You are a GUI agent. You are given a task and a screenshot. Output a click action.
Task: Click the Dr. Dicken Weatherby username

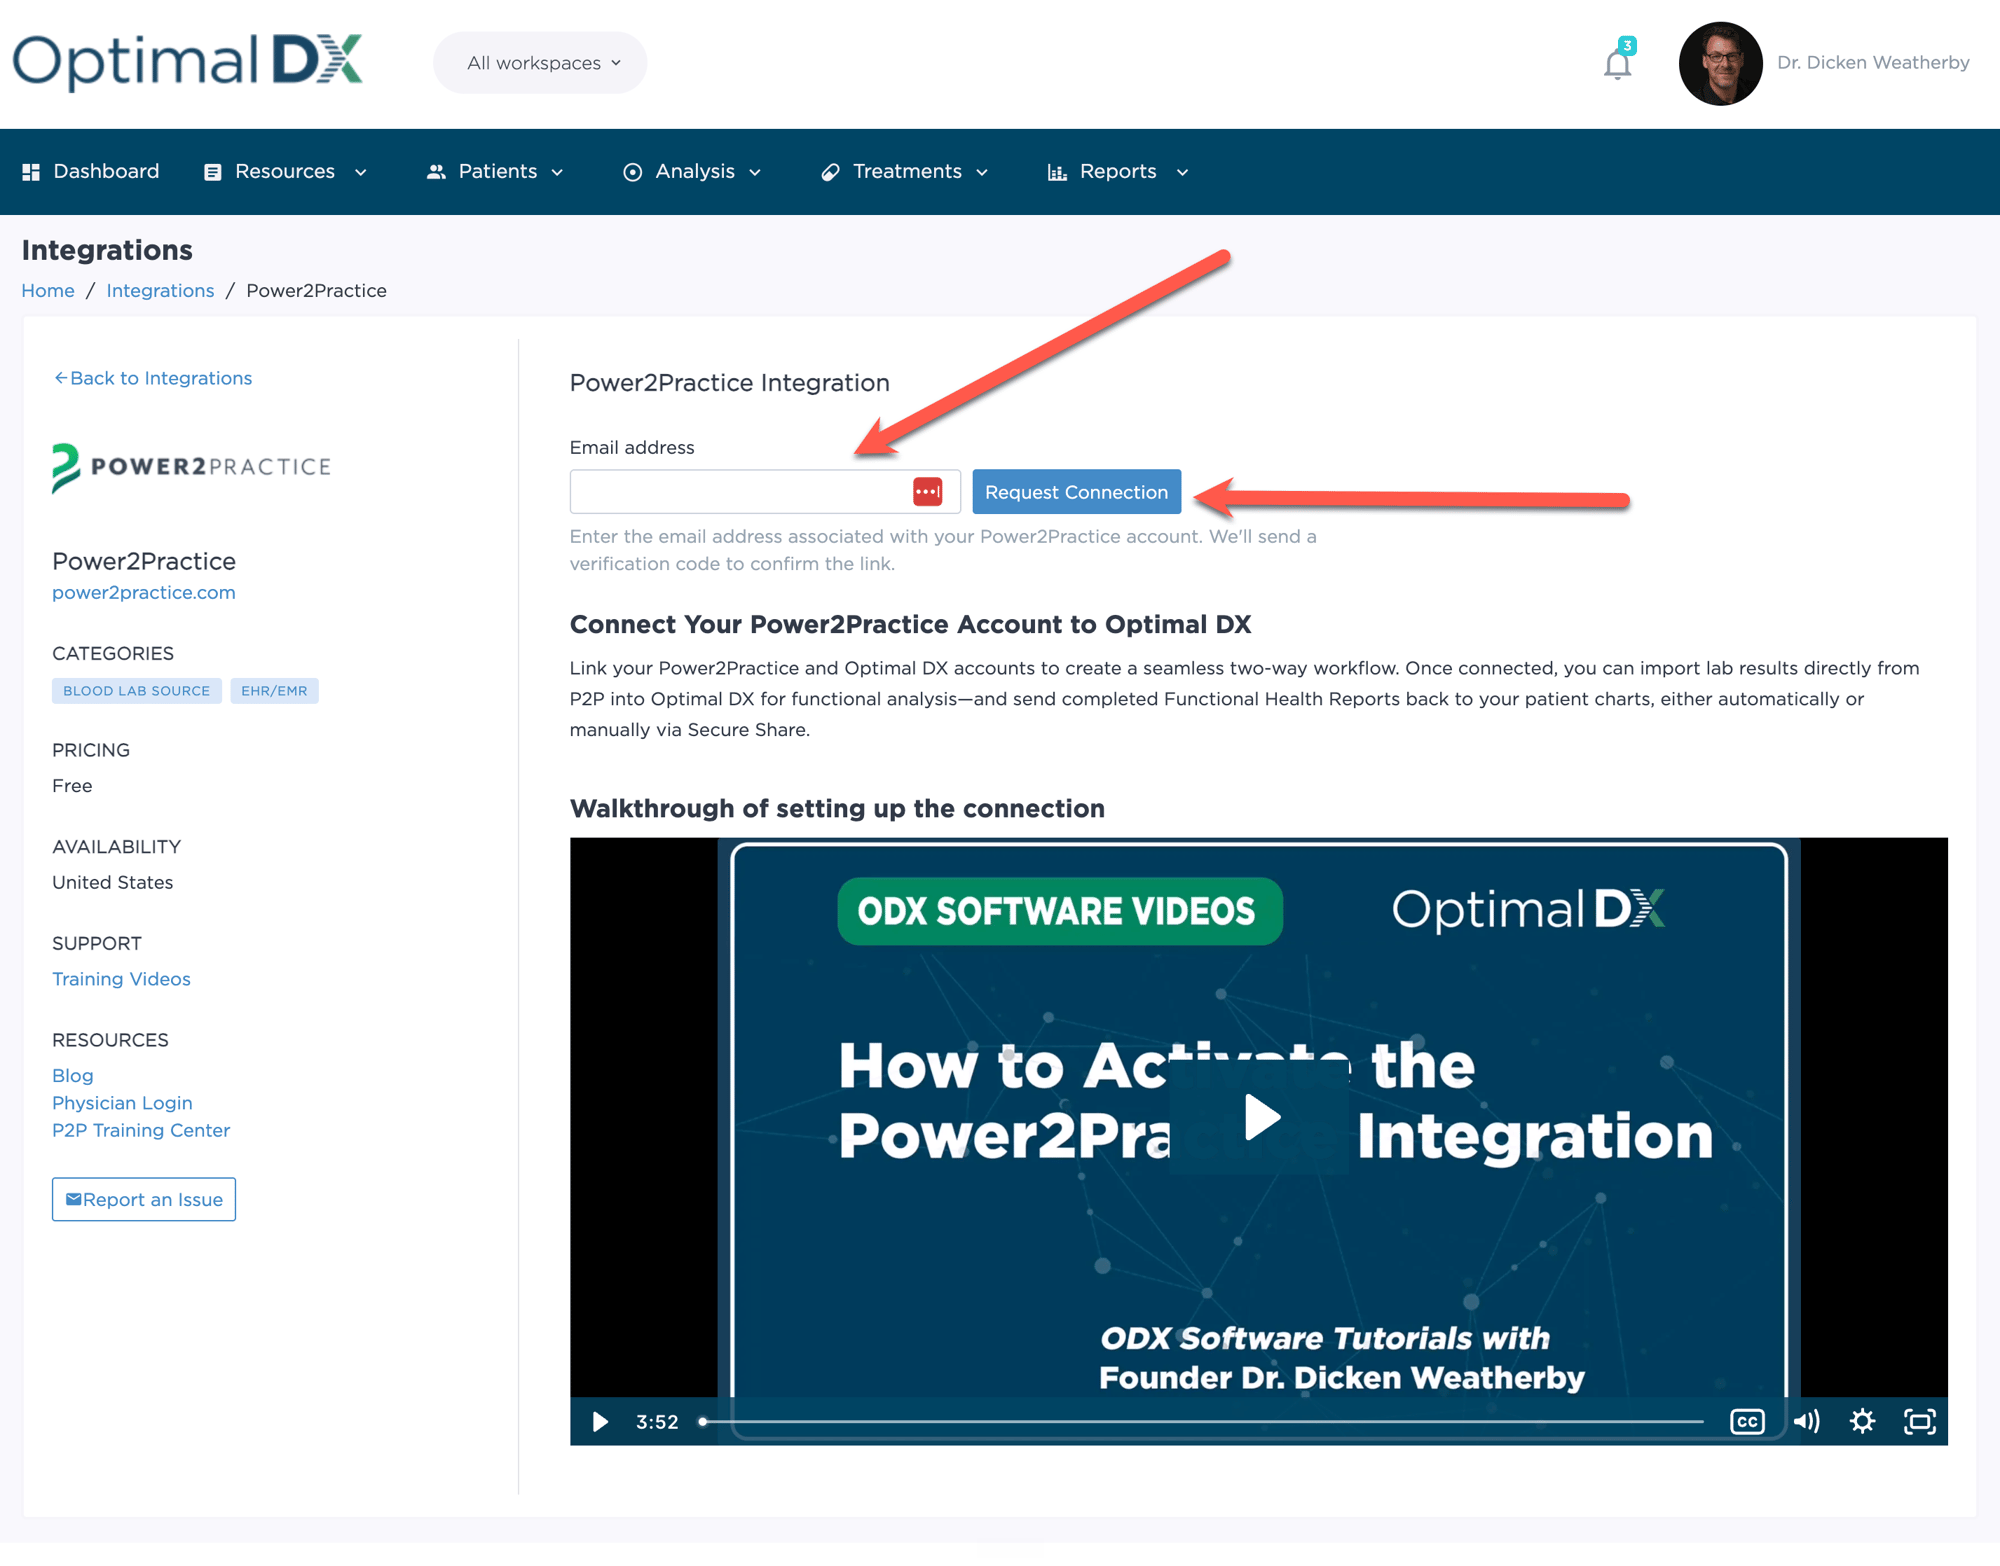coord(1873,63)
